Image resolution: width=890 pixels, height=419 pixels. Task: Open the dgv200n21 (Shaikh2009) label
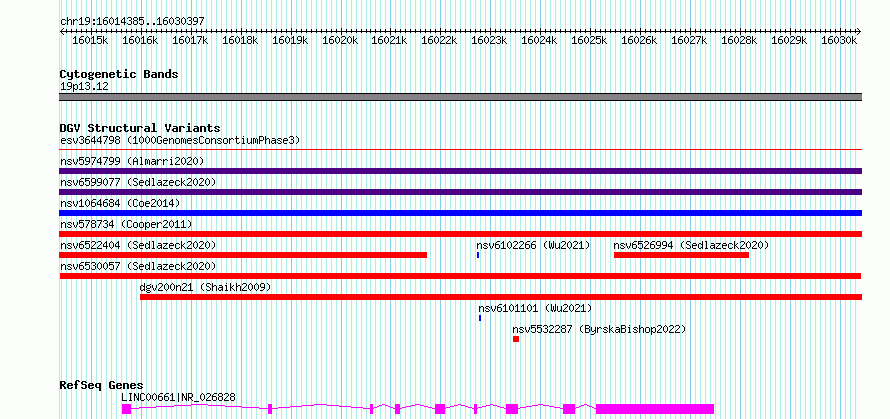click(205, 287)
